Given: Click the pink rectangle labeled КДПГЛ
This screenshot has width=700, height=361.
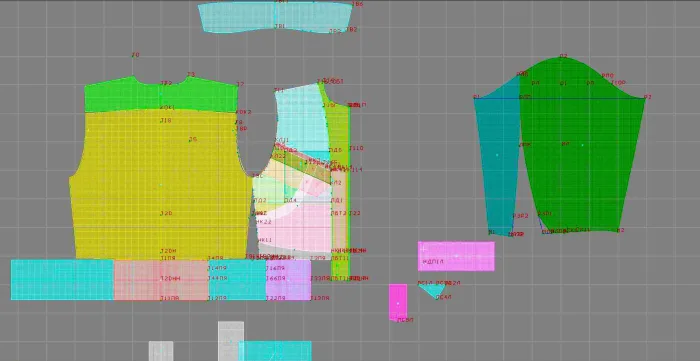Looking at the screenshot, I should coord(456,256).
